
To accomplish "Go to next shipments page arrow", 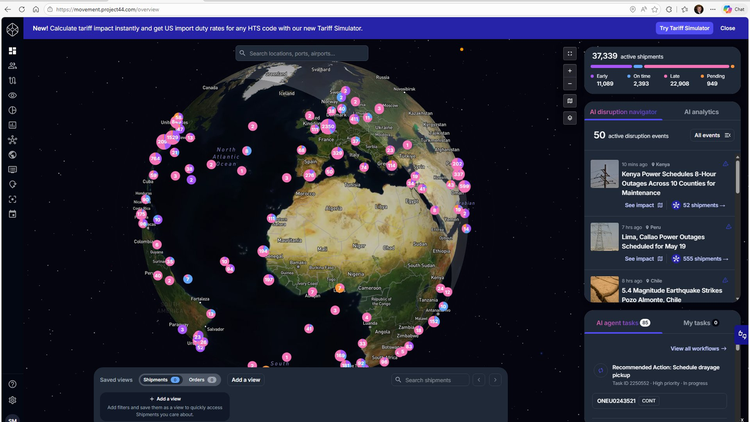I will click(495, 380).
